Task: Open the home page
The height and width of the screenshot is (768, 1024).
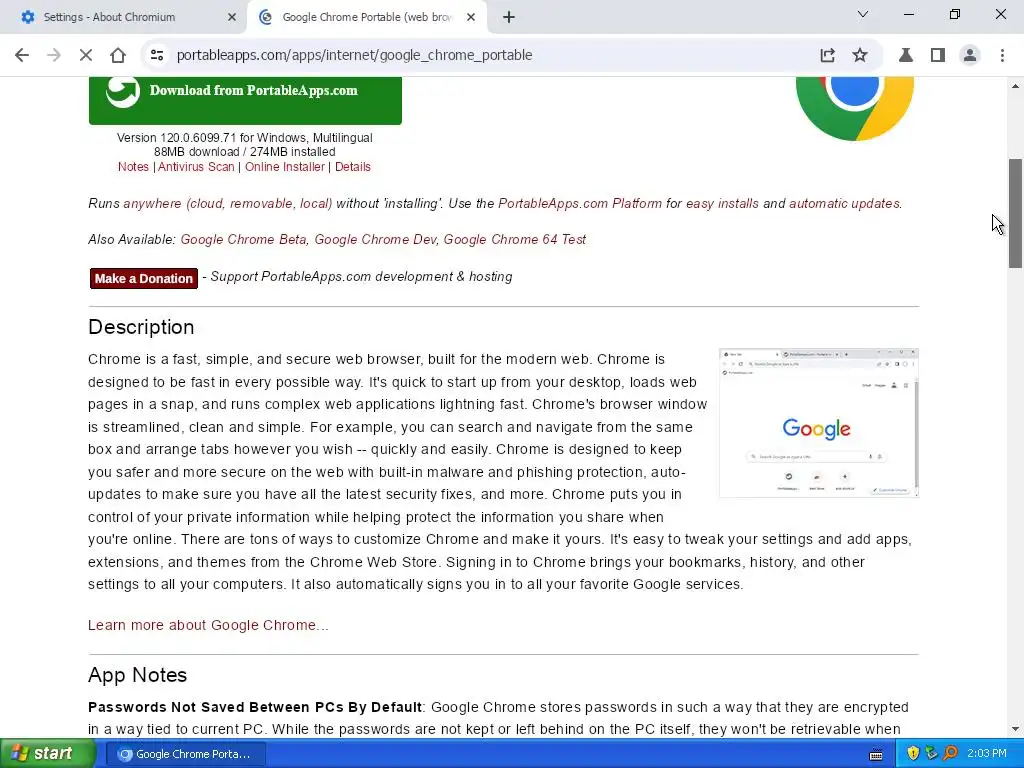Action: pos(118,56)
